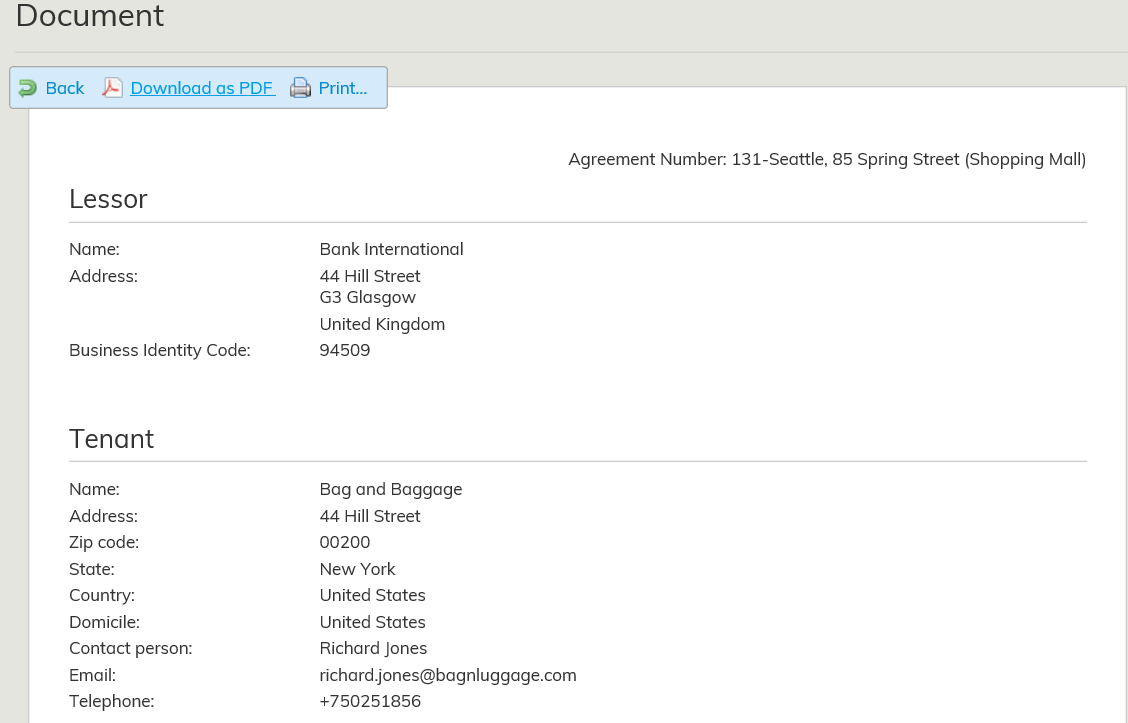Screen dimensions: 1128x723
Task: Select the Print... link
Action: 343,88
